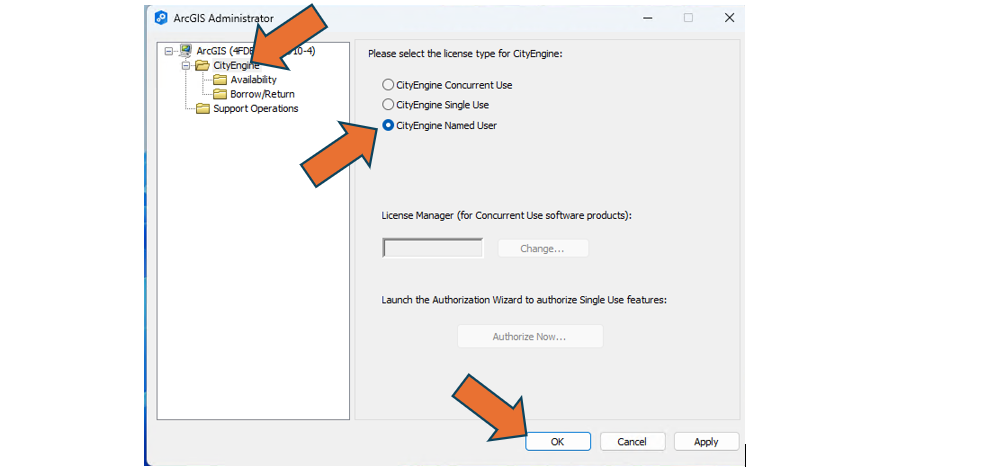Screen dimensions: 982x473
Task: Collapse the ArcGIS root tree node
Action: pos(168,51)
